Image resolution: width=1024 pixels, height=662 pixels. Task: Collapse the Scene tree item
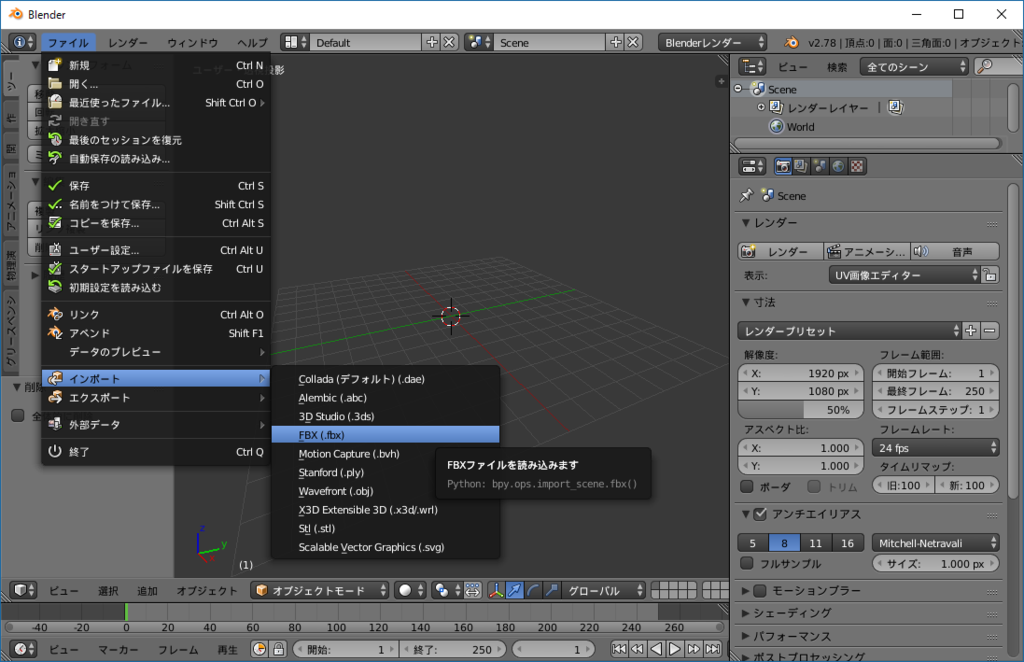pyautogui.click(x=739, y=89)
